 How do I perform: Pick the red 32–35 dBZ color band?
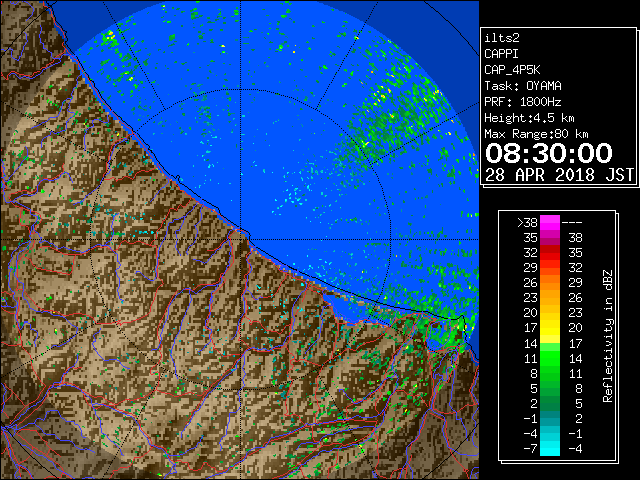(550, 253)
